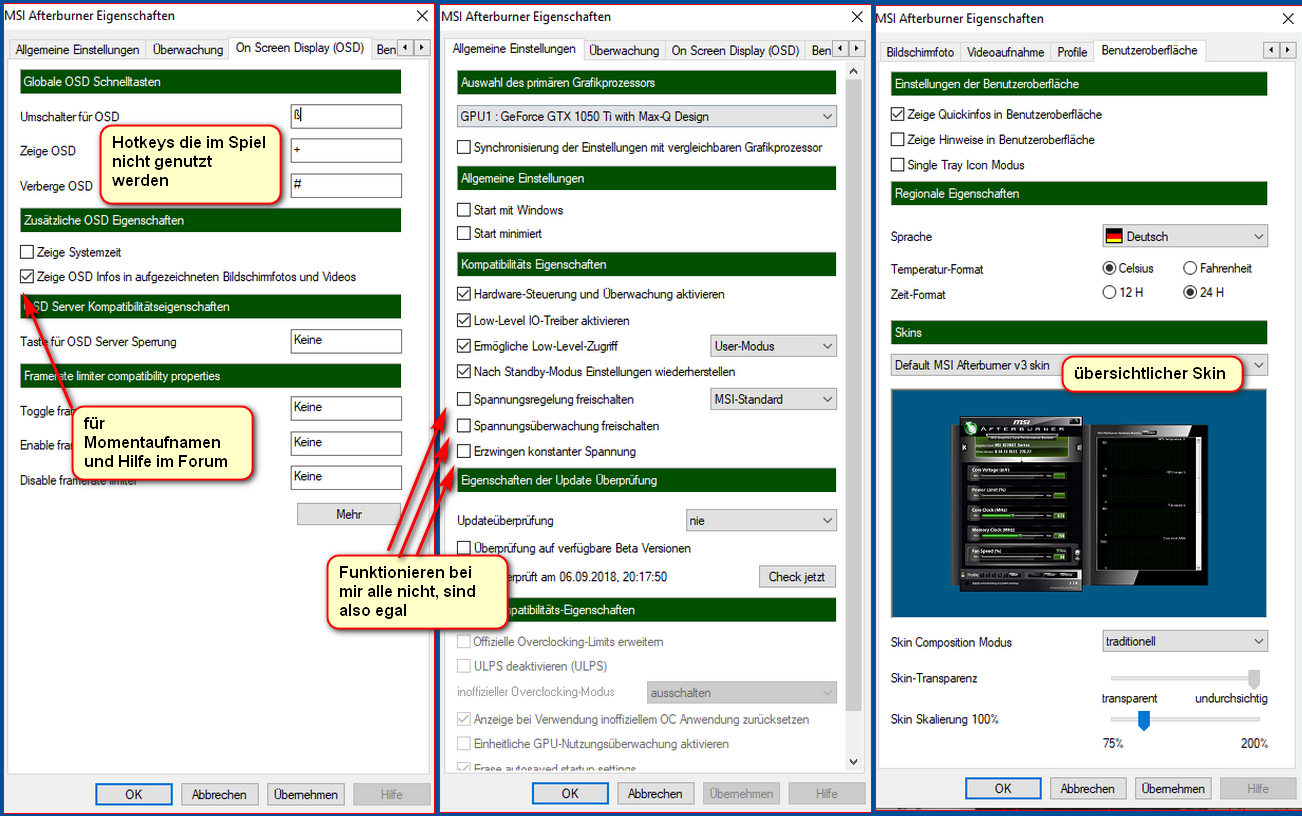The image size is (1302, 816).
Task: Adjust Skin Skalierung slider handle
Action: 1144,720
